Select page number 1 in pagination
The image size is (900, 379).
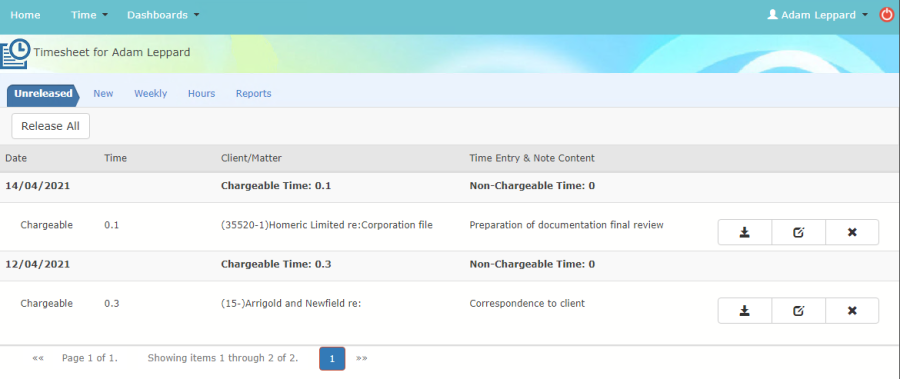332,358
